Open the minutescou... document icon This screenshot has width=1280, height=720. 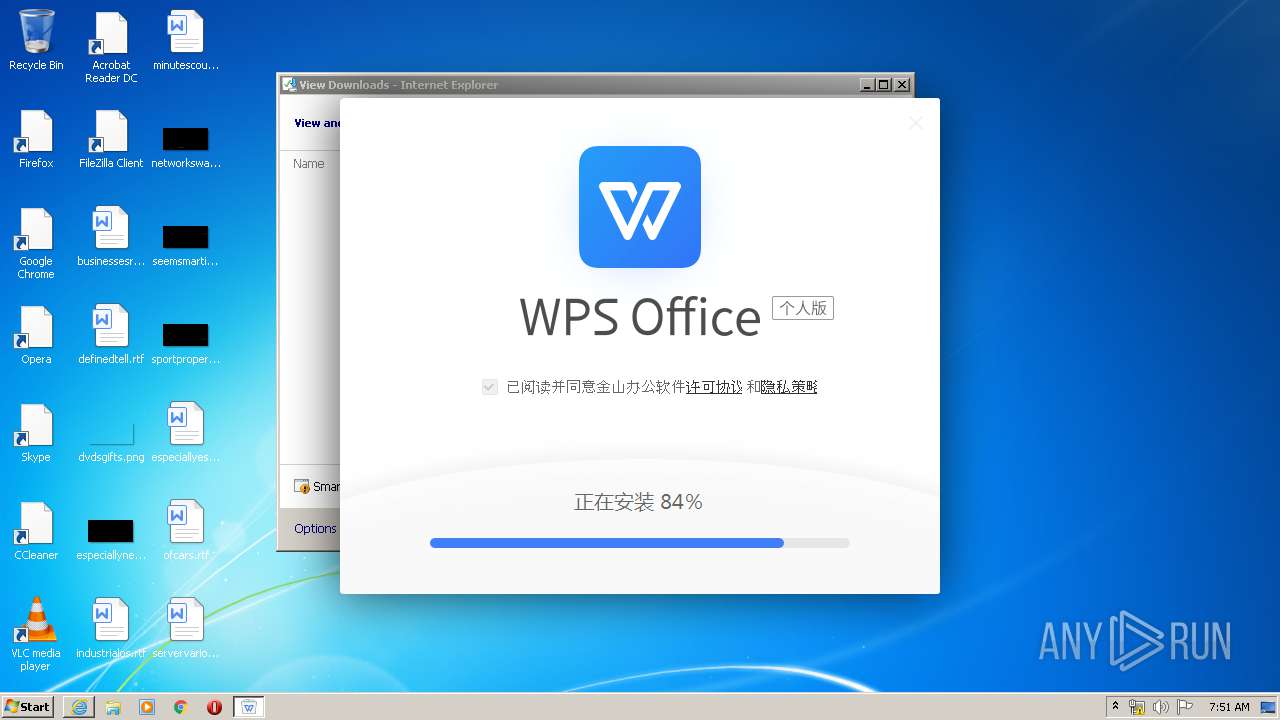point(185,40)
